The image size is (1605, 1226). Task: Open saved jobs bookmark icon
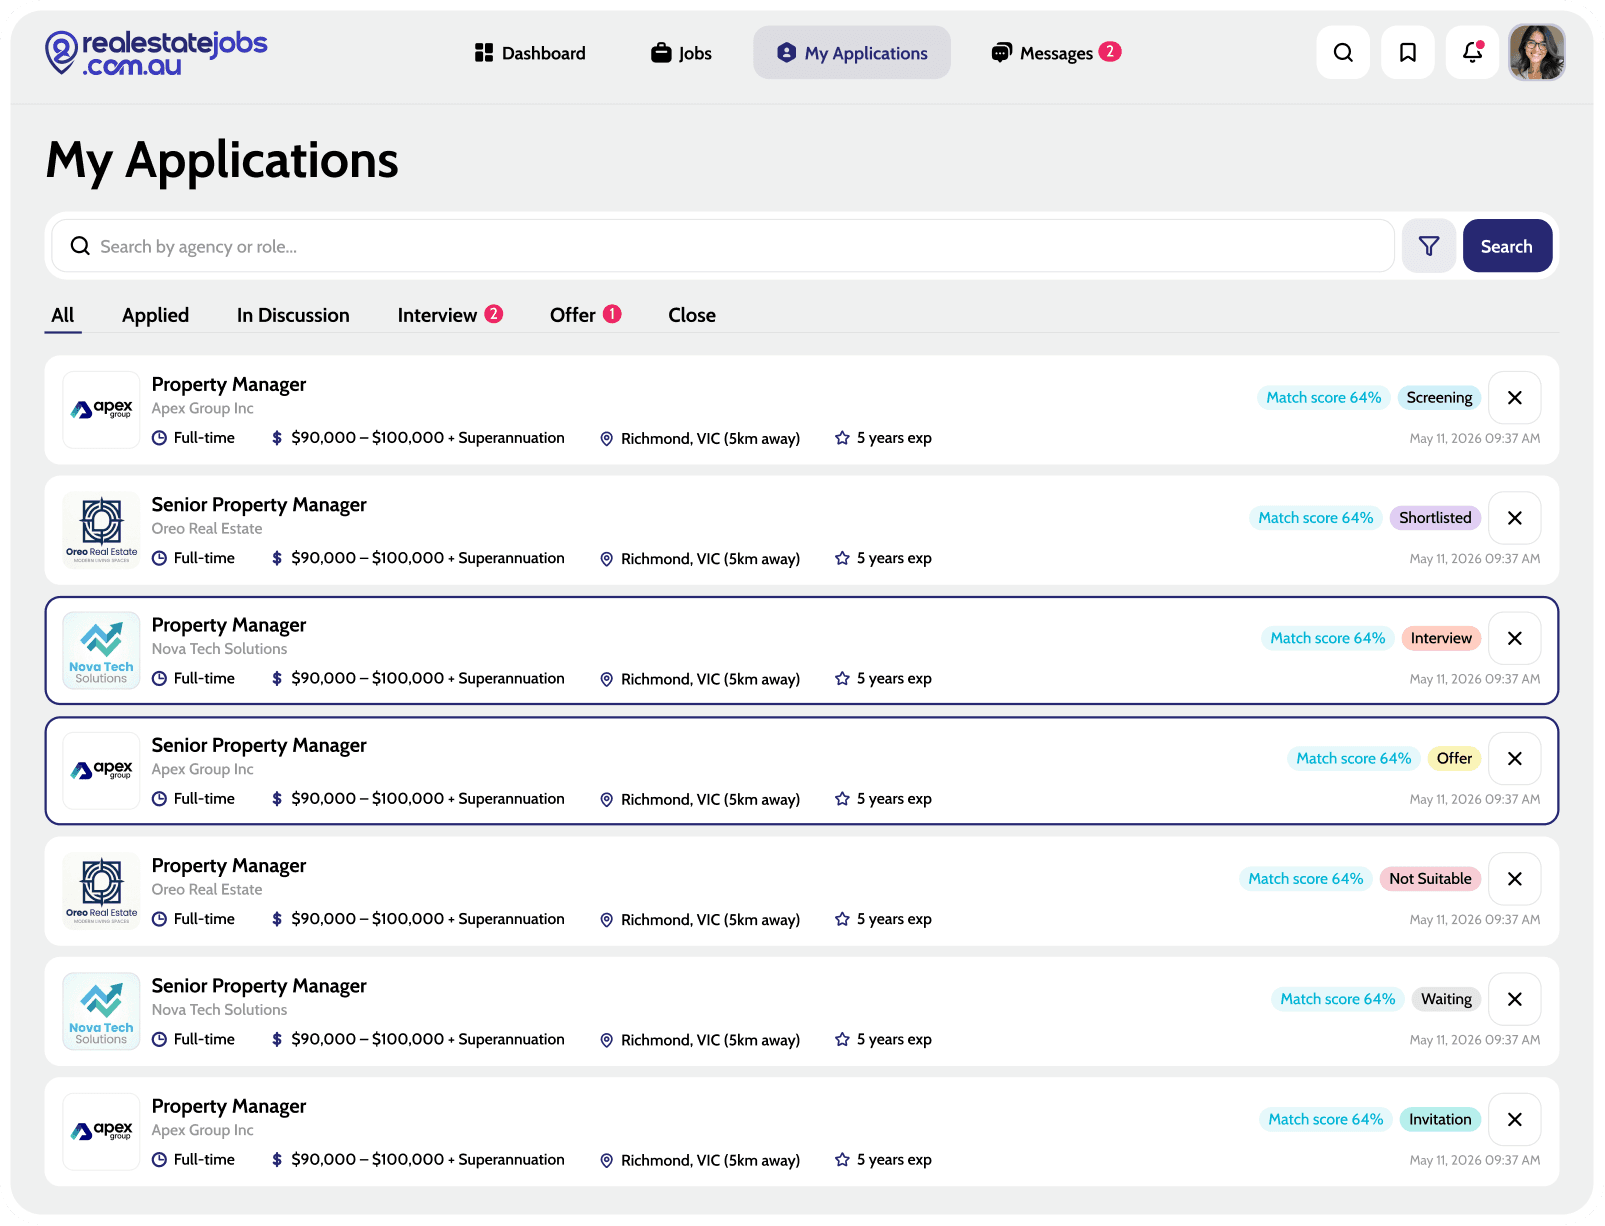[1407, 53]
